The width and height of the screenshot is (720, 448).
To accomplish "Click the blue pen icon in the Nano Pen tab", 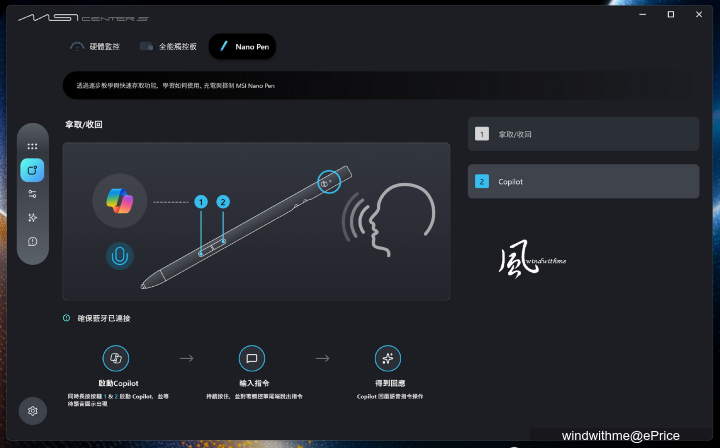I will (224, 46).
